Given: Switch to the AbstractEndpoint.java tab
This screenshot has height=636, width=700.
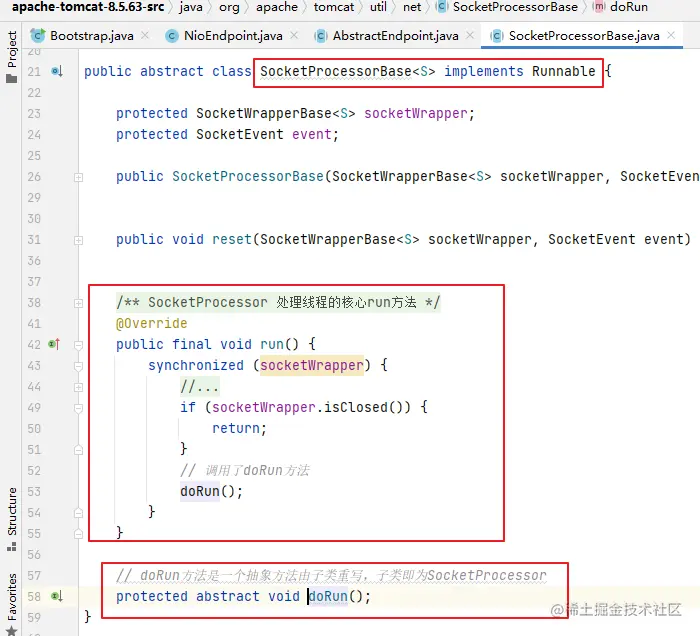Looking at the screenshot, I should click(x=396, y=36).
